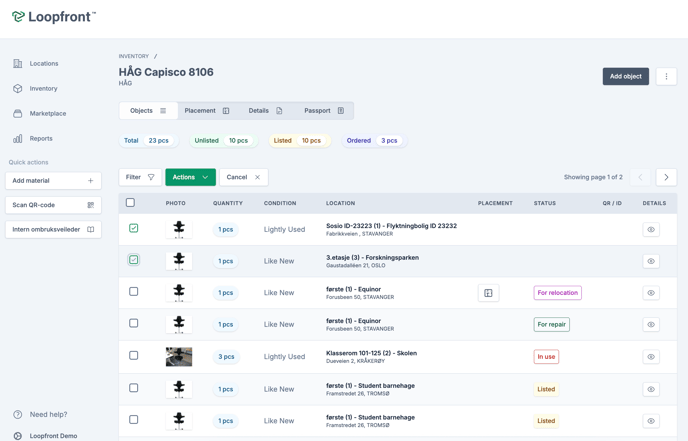
Task: Open Locations from the sidebar
Action: 36,64
